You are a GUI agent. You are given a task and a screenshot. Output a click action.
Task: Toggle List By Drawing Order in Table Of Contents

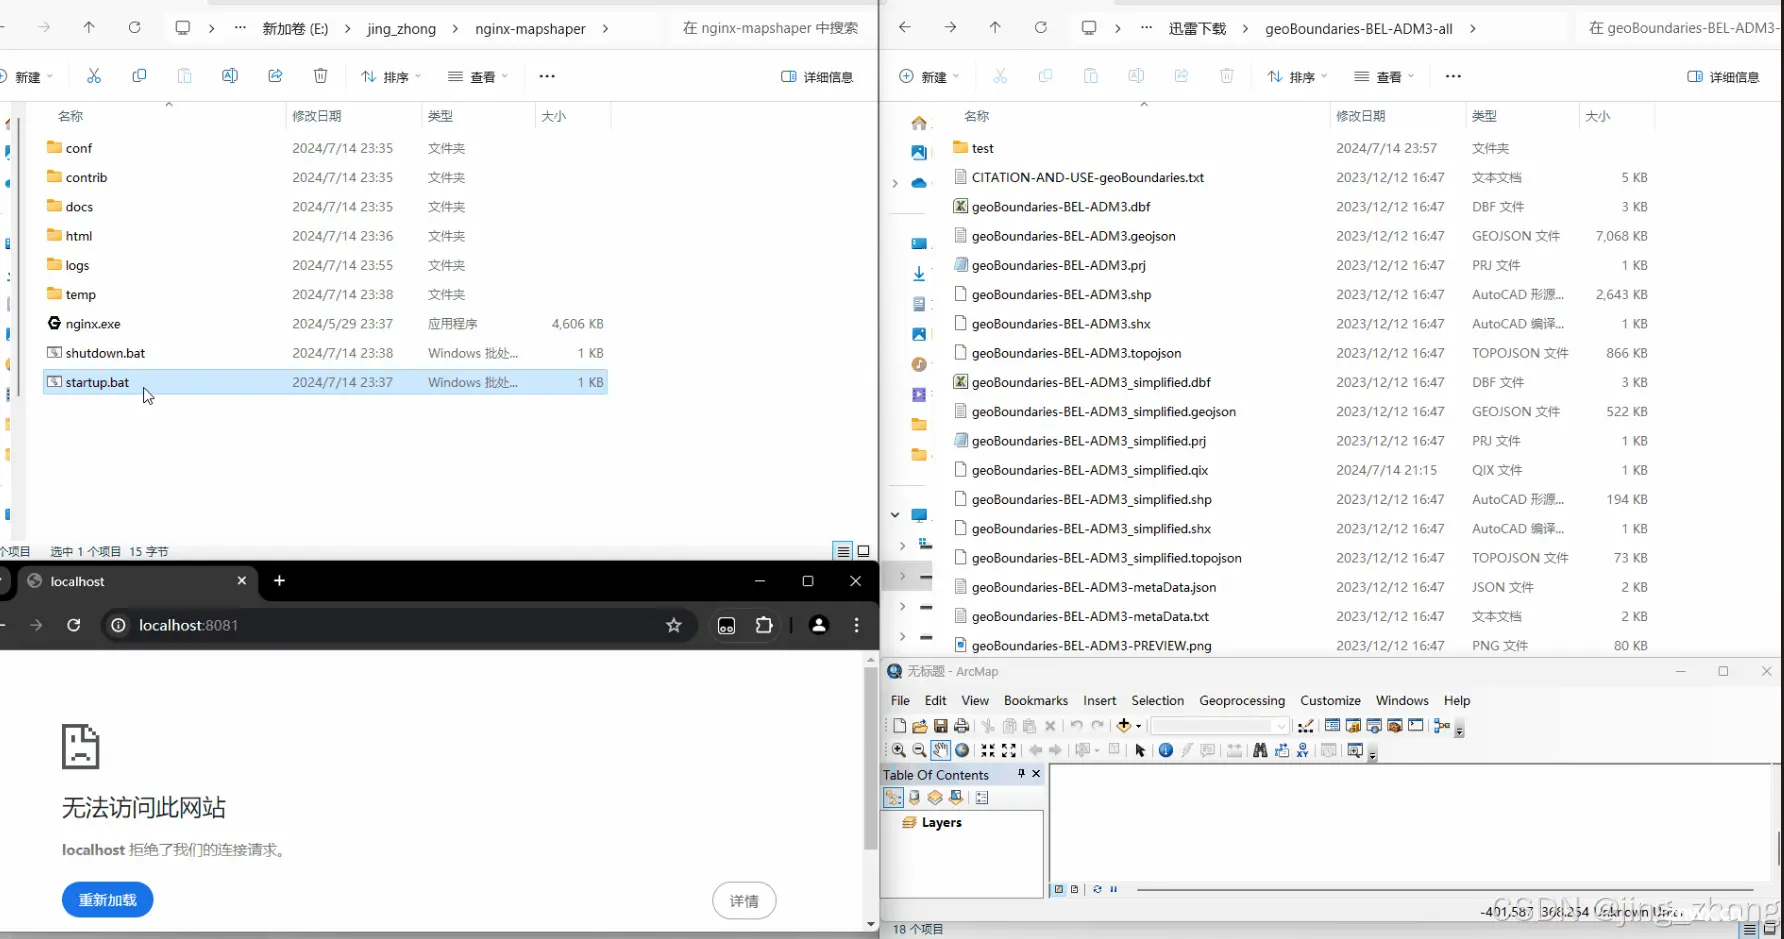point(893,797)
